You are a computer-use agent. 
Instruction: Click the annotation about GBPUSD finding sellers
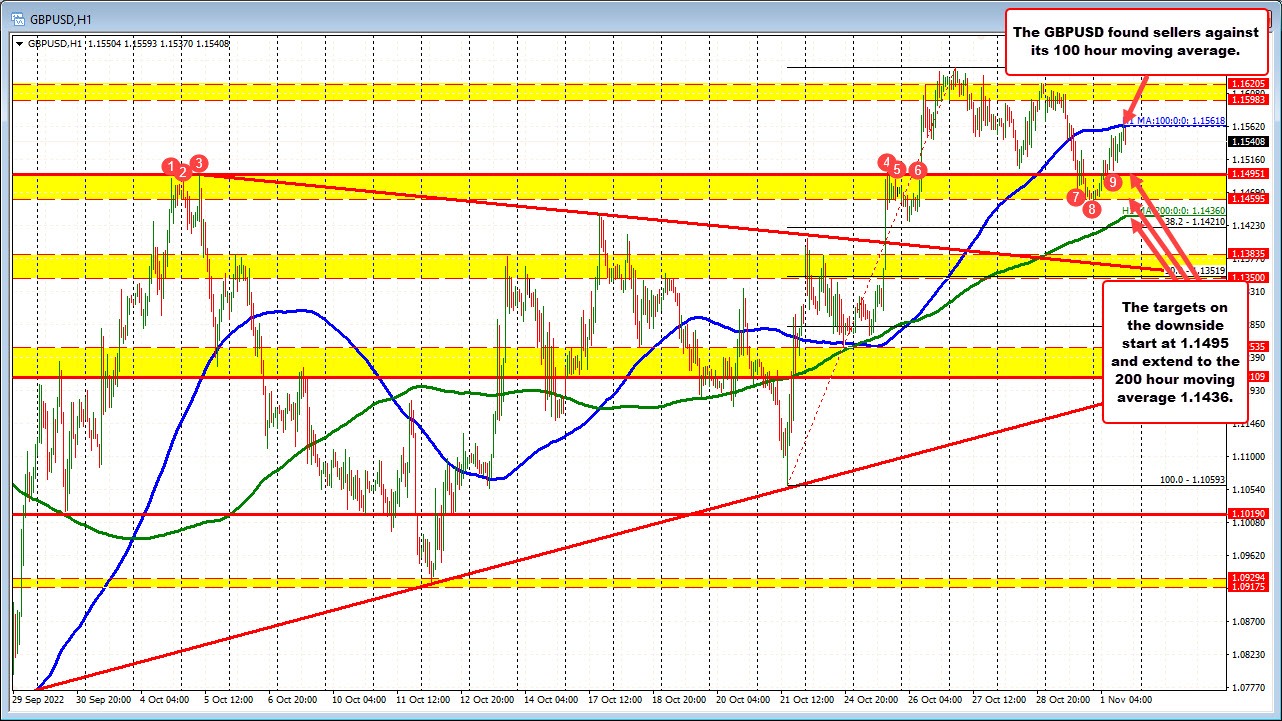click(1136, 40)
